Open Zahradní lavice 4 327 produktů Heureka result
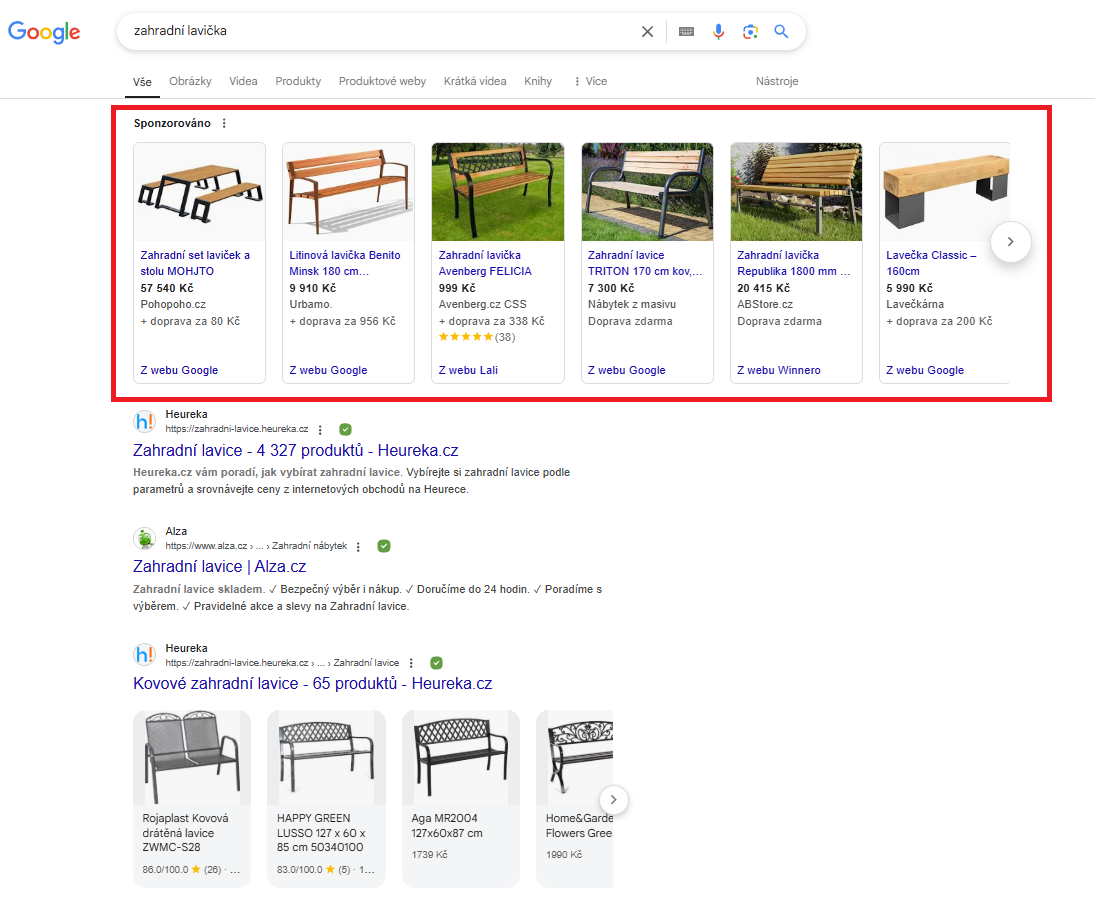The height and width of the screenshot is (905, 1095). click(x=295, y=450)
